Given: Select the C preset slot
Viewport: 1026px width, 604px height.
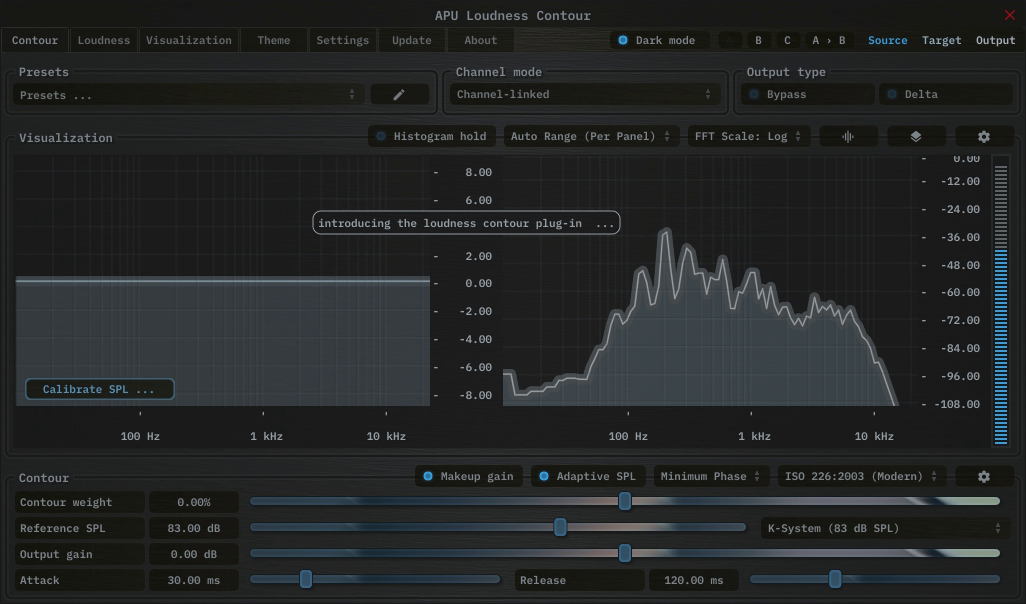Looking at the screenshot, I should point(787,40).
